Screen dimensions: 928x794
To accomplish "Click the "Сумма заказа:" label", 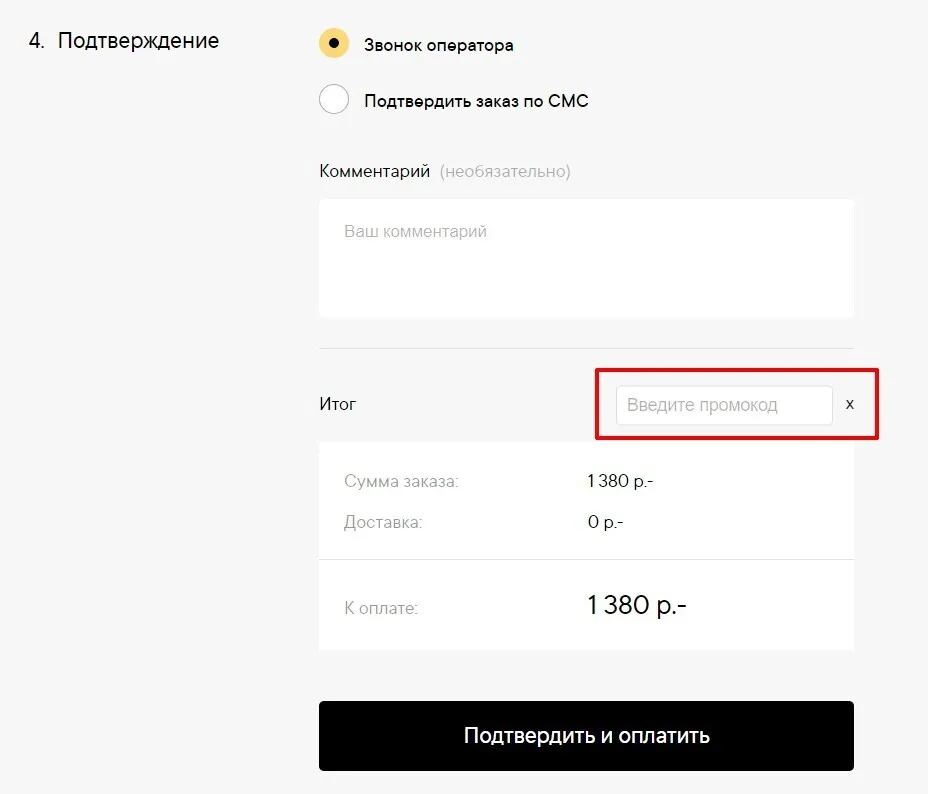I will point(401,481).
